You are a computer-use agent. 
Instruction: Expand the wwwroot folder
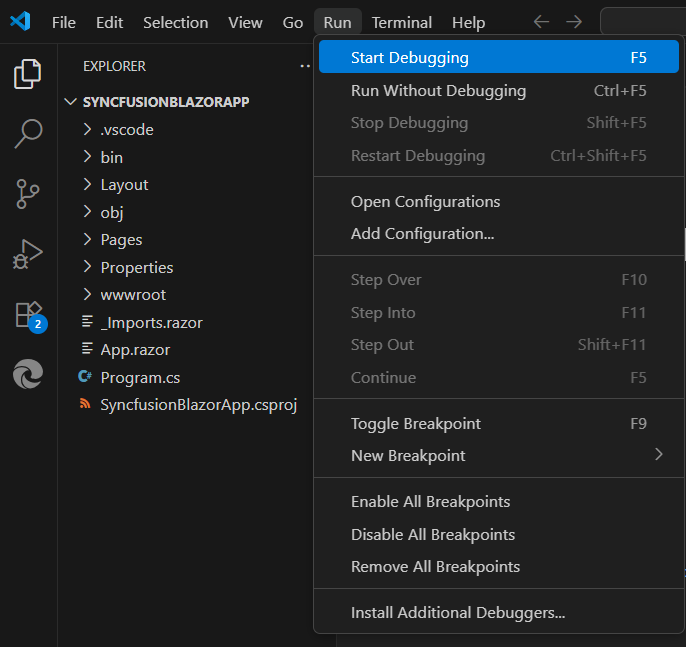pos(133,295)
